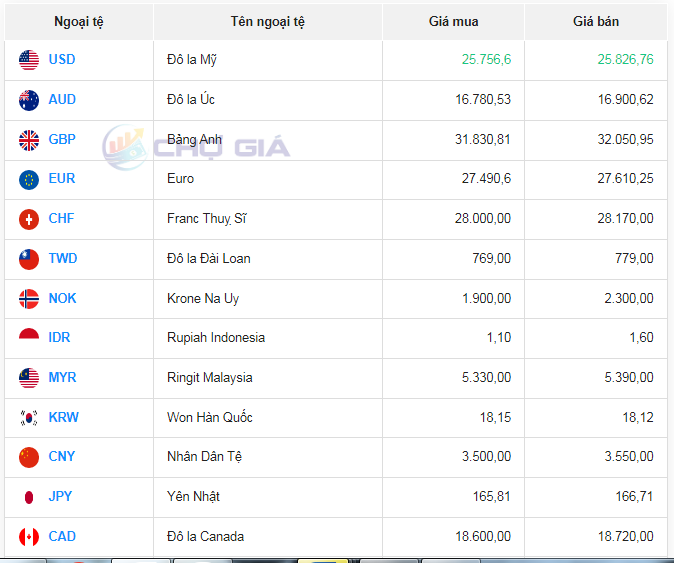This screenshot has width=674, height=563.
Task: Click the Indonesian flag icon for IDR
Action: click(29, 334)
